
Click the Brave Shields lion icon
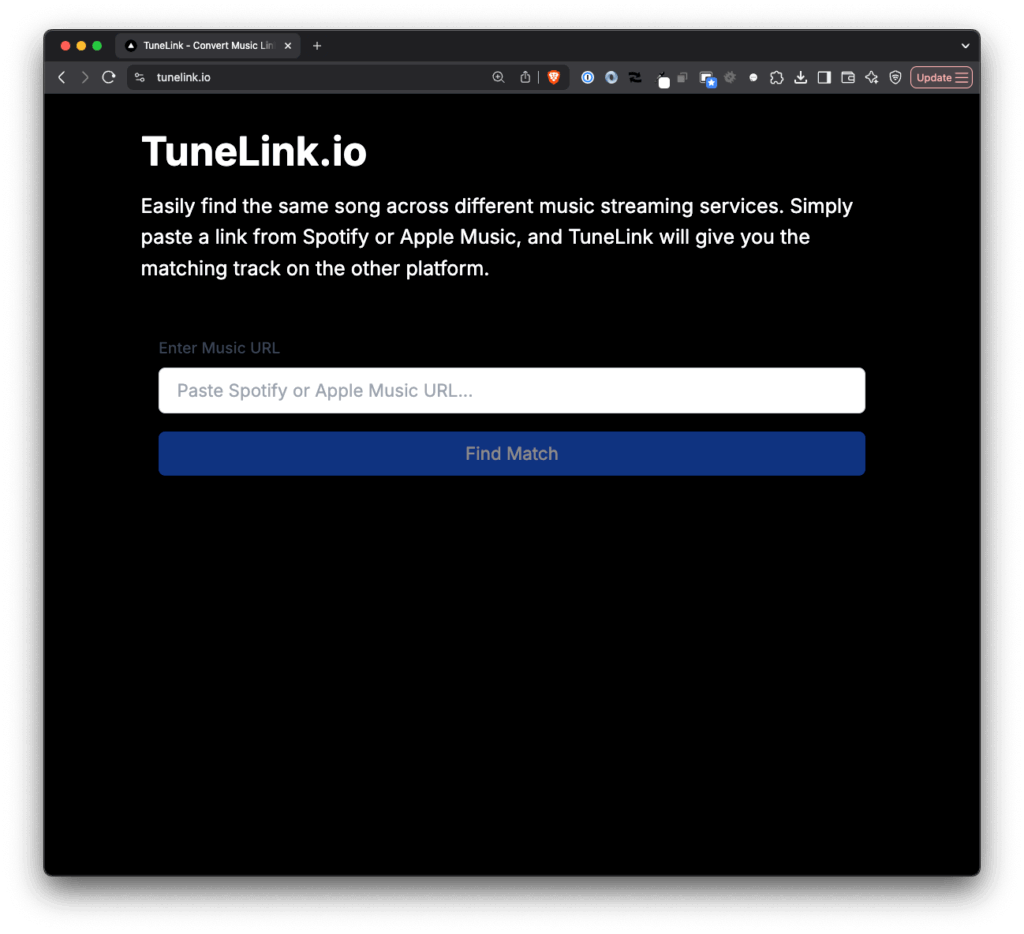(x=553, y=77)
